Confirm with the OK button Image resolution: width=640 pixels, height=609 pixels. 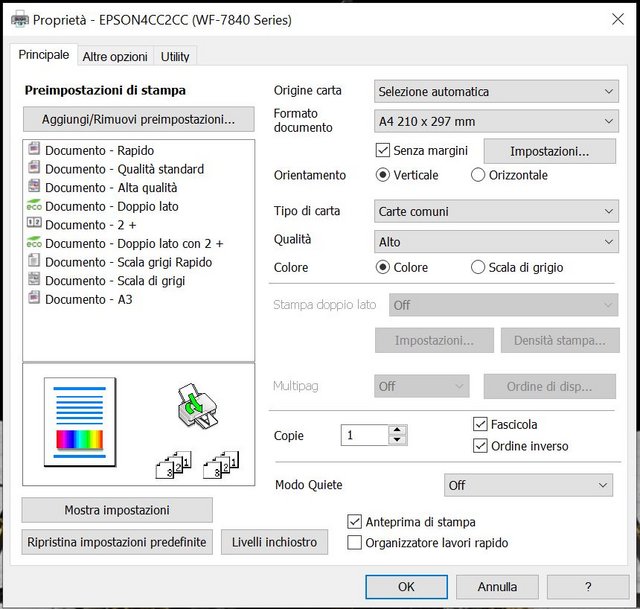click(x=406, y=587)
